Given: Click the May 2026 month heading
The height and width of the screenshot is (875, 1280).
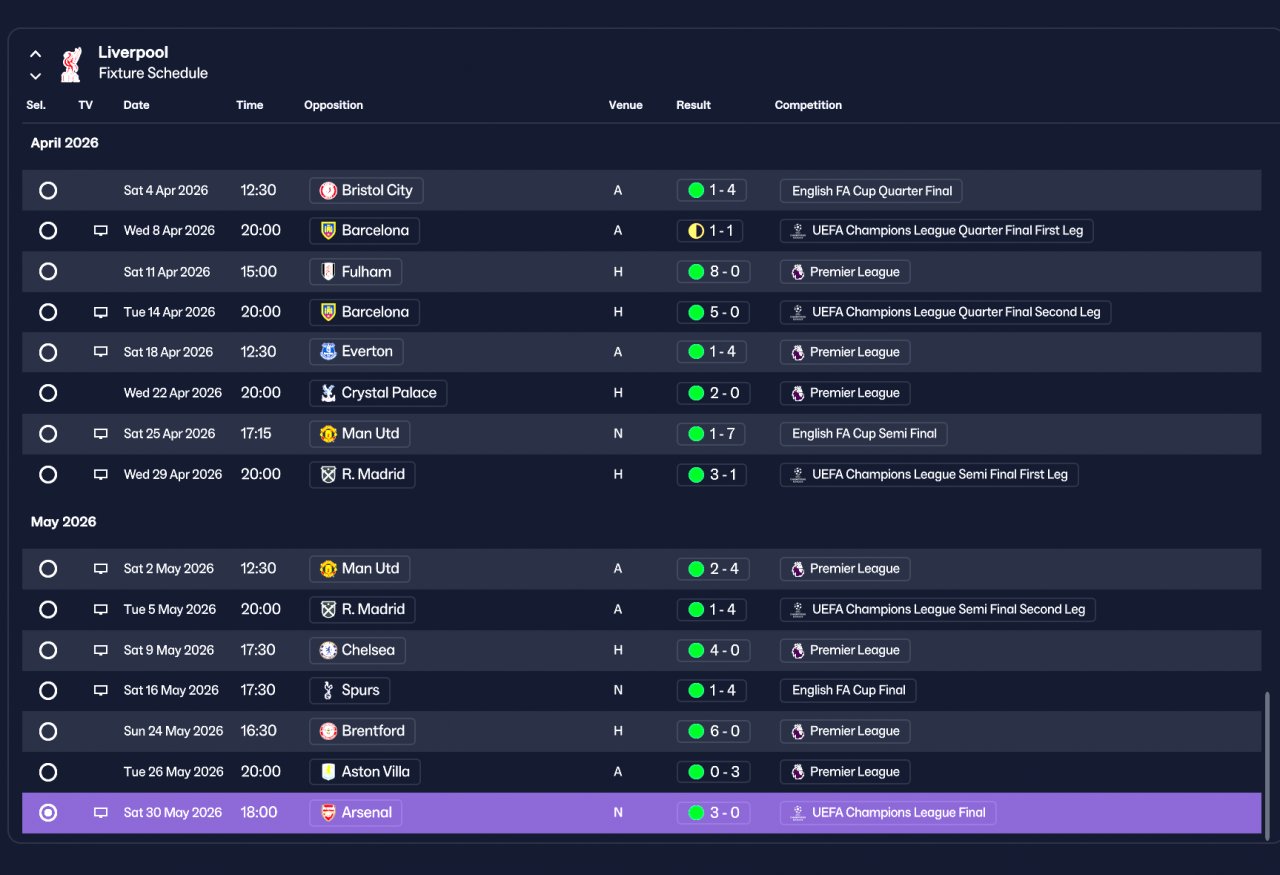Looking at the screenshot, I should (63, 522).
